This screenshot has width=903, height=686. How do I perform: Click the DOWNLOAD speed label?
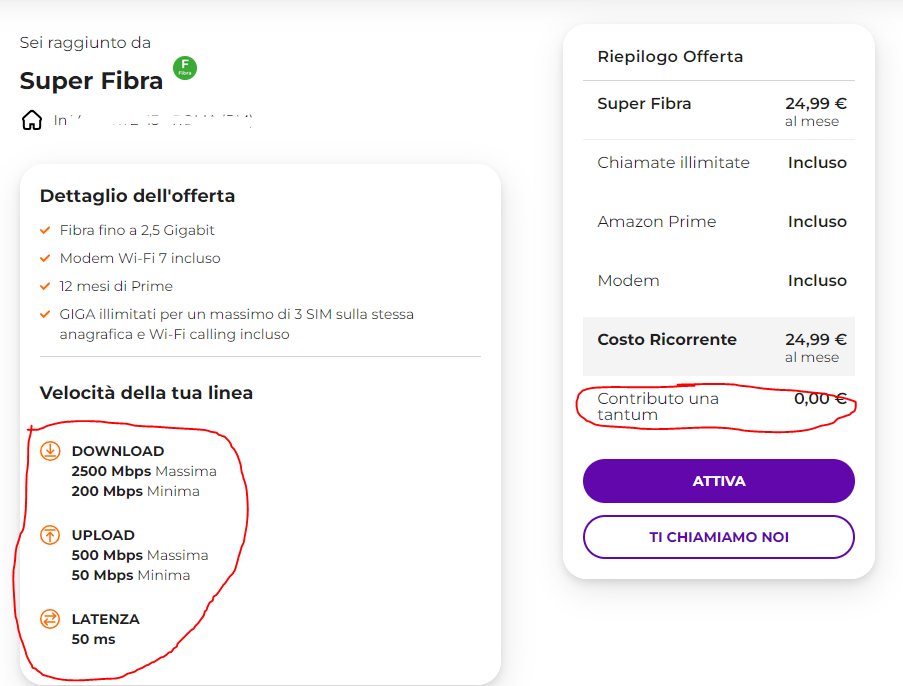118,451
